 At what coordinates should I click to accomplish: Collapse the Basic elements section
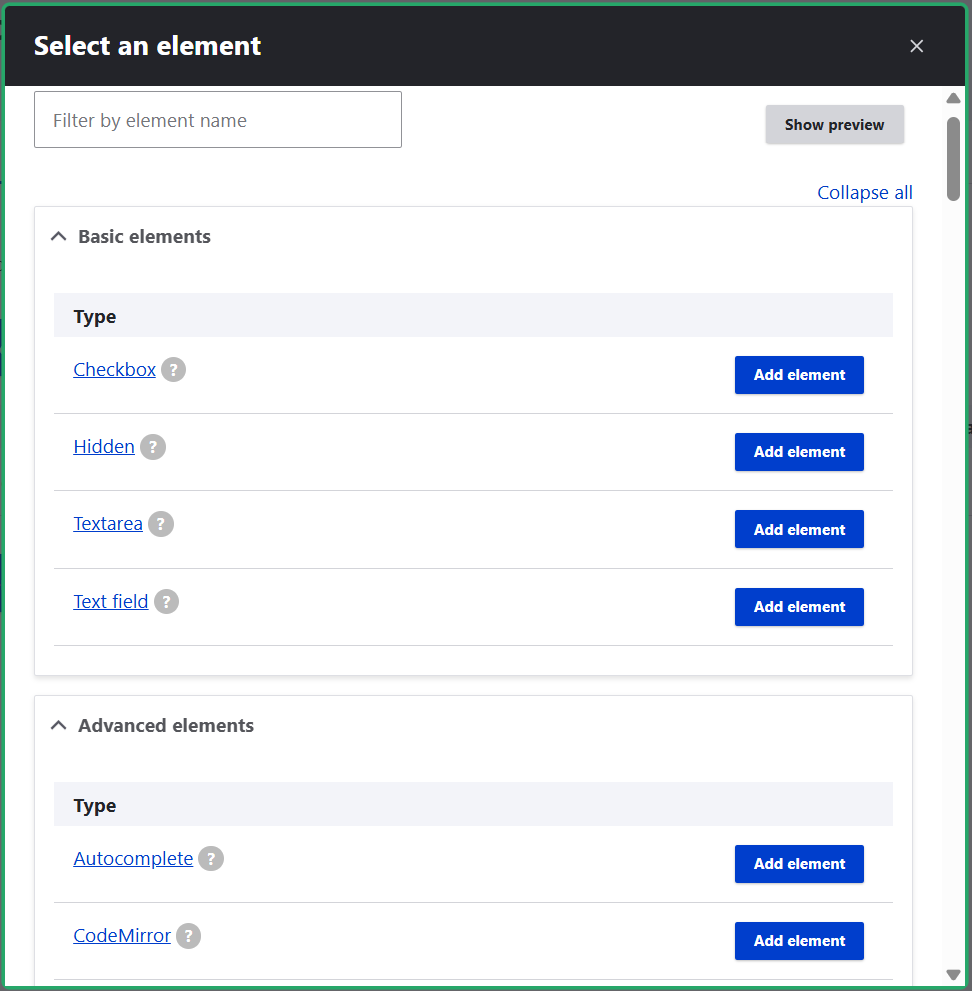point(131,236)
